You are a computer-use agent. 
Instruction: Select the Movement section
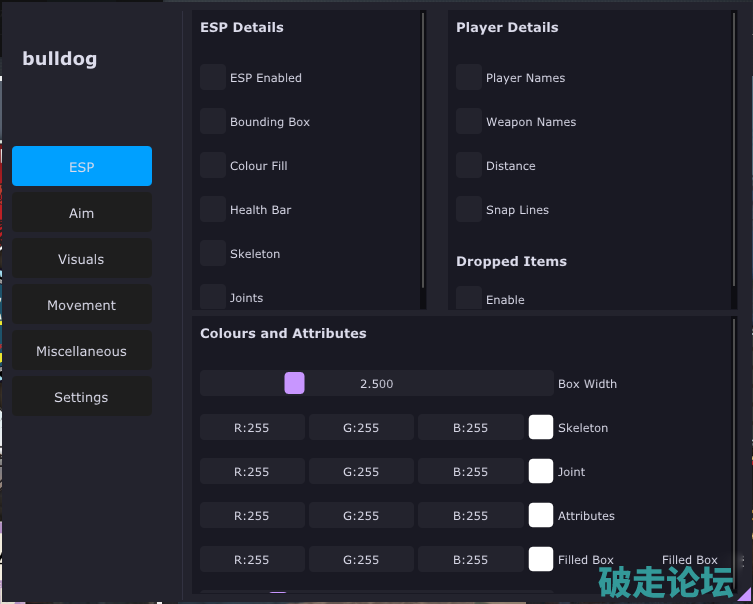pos(82,305)
